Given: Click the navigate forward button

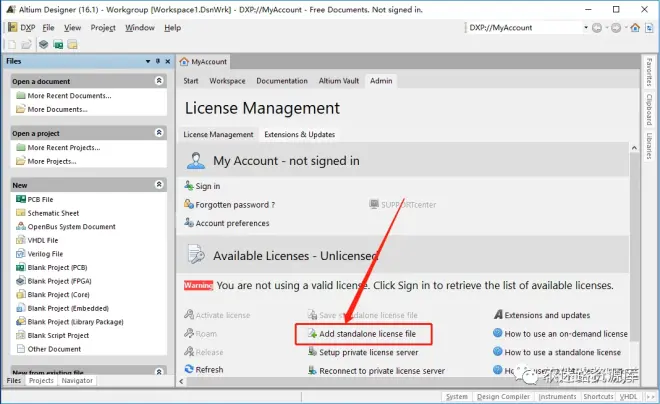Looking at the screenshot, I should click(x=616, y=28).
